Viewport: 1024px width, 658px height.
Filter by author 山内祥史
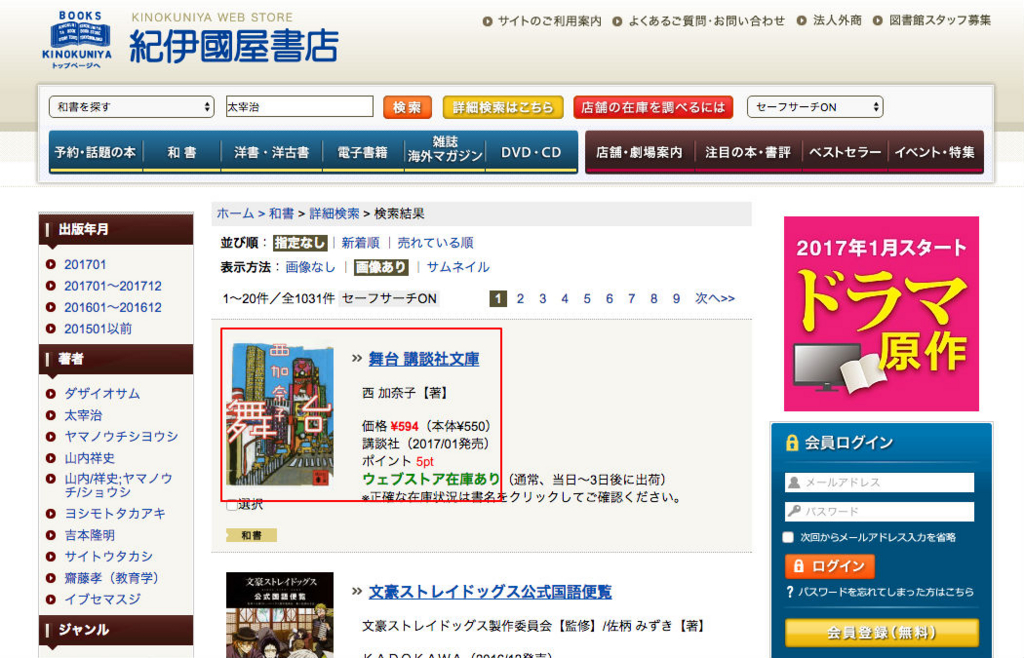pyautogui.click(x=89, y=458)
